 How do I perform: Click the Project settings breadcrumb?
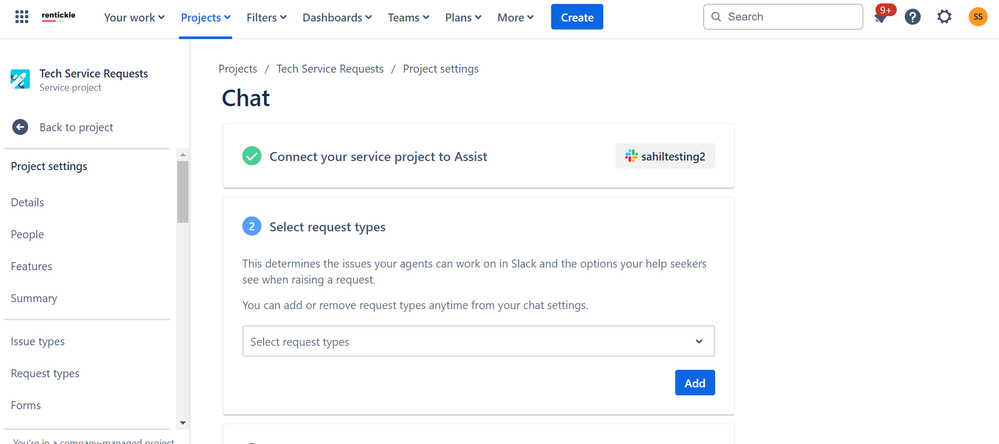point(441,69)
